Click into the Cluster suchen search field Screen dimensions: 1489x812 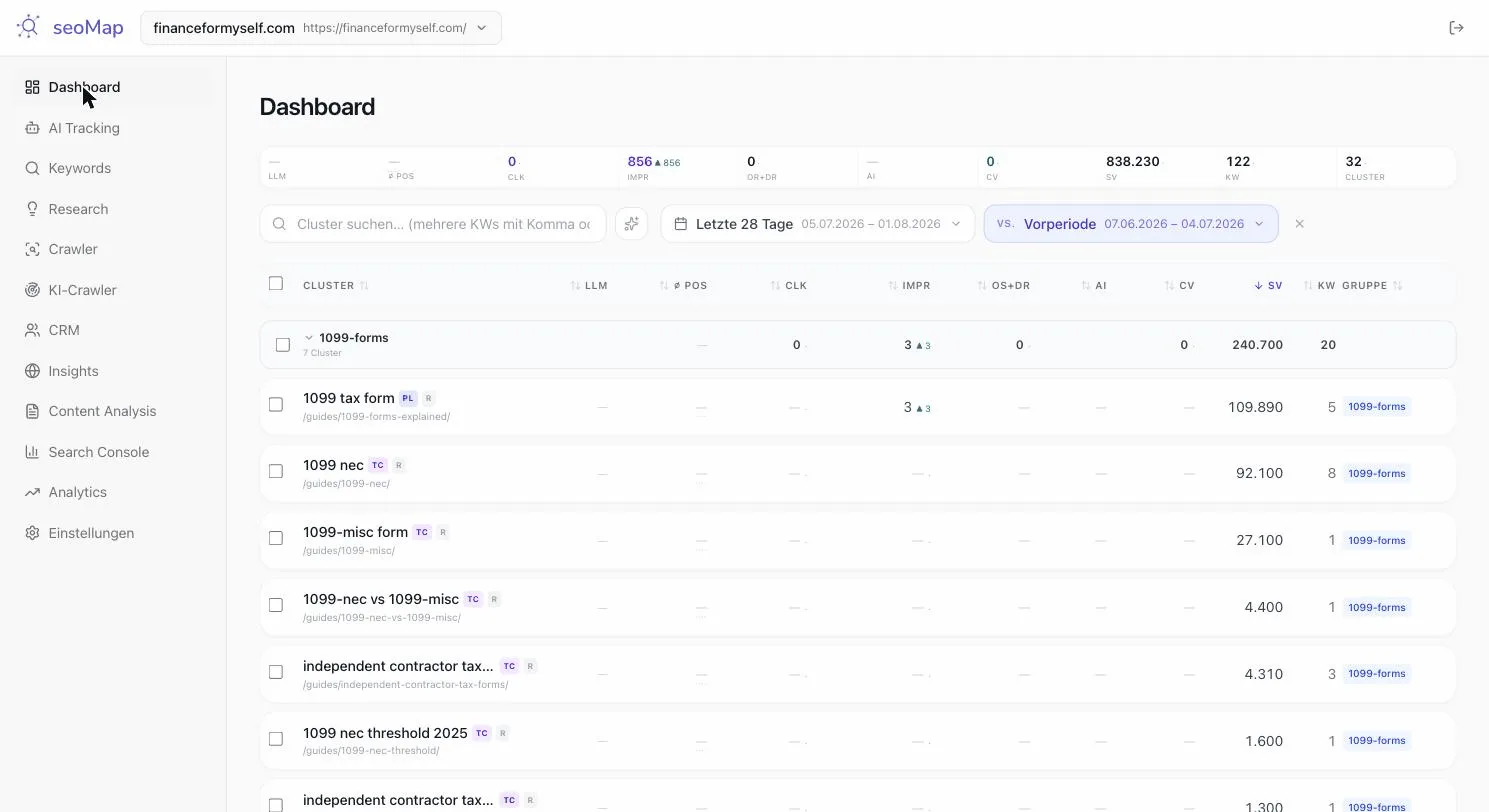click(433, 224)
